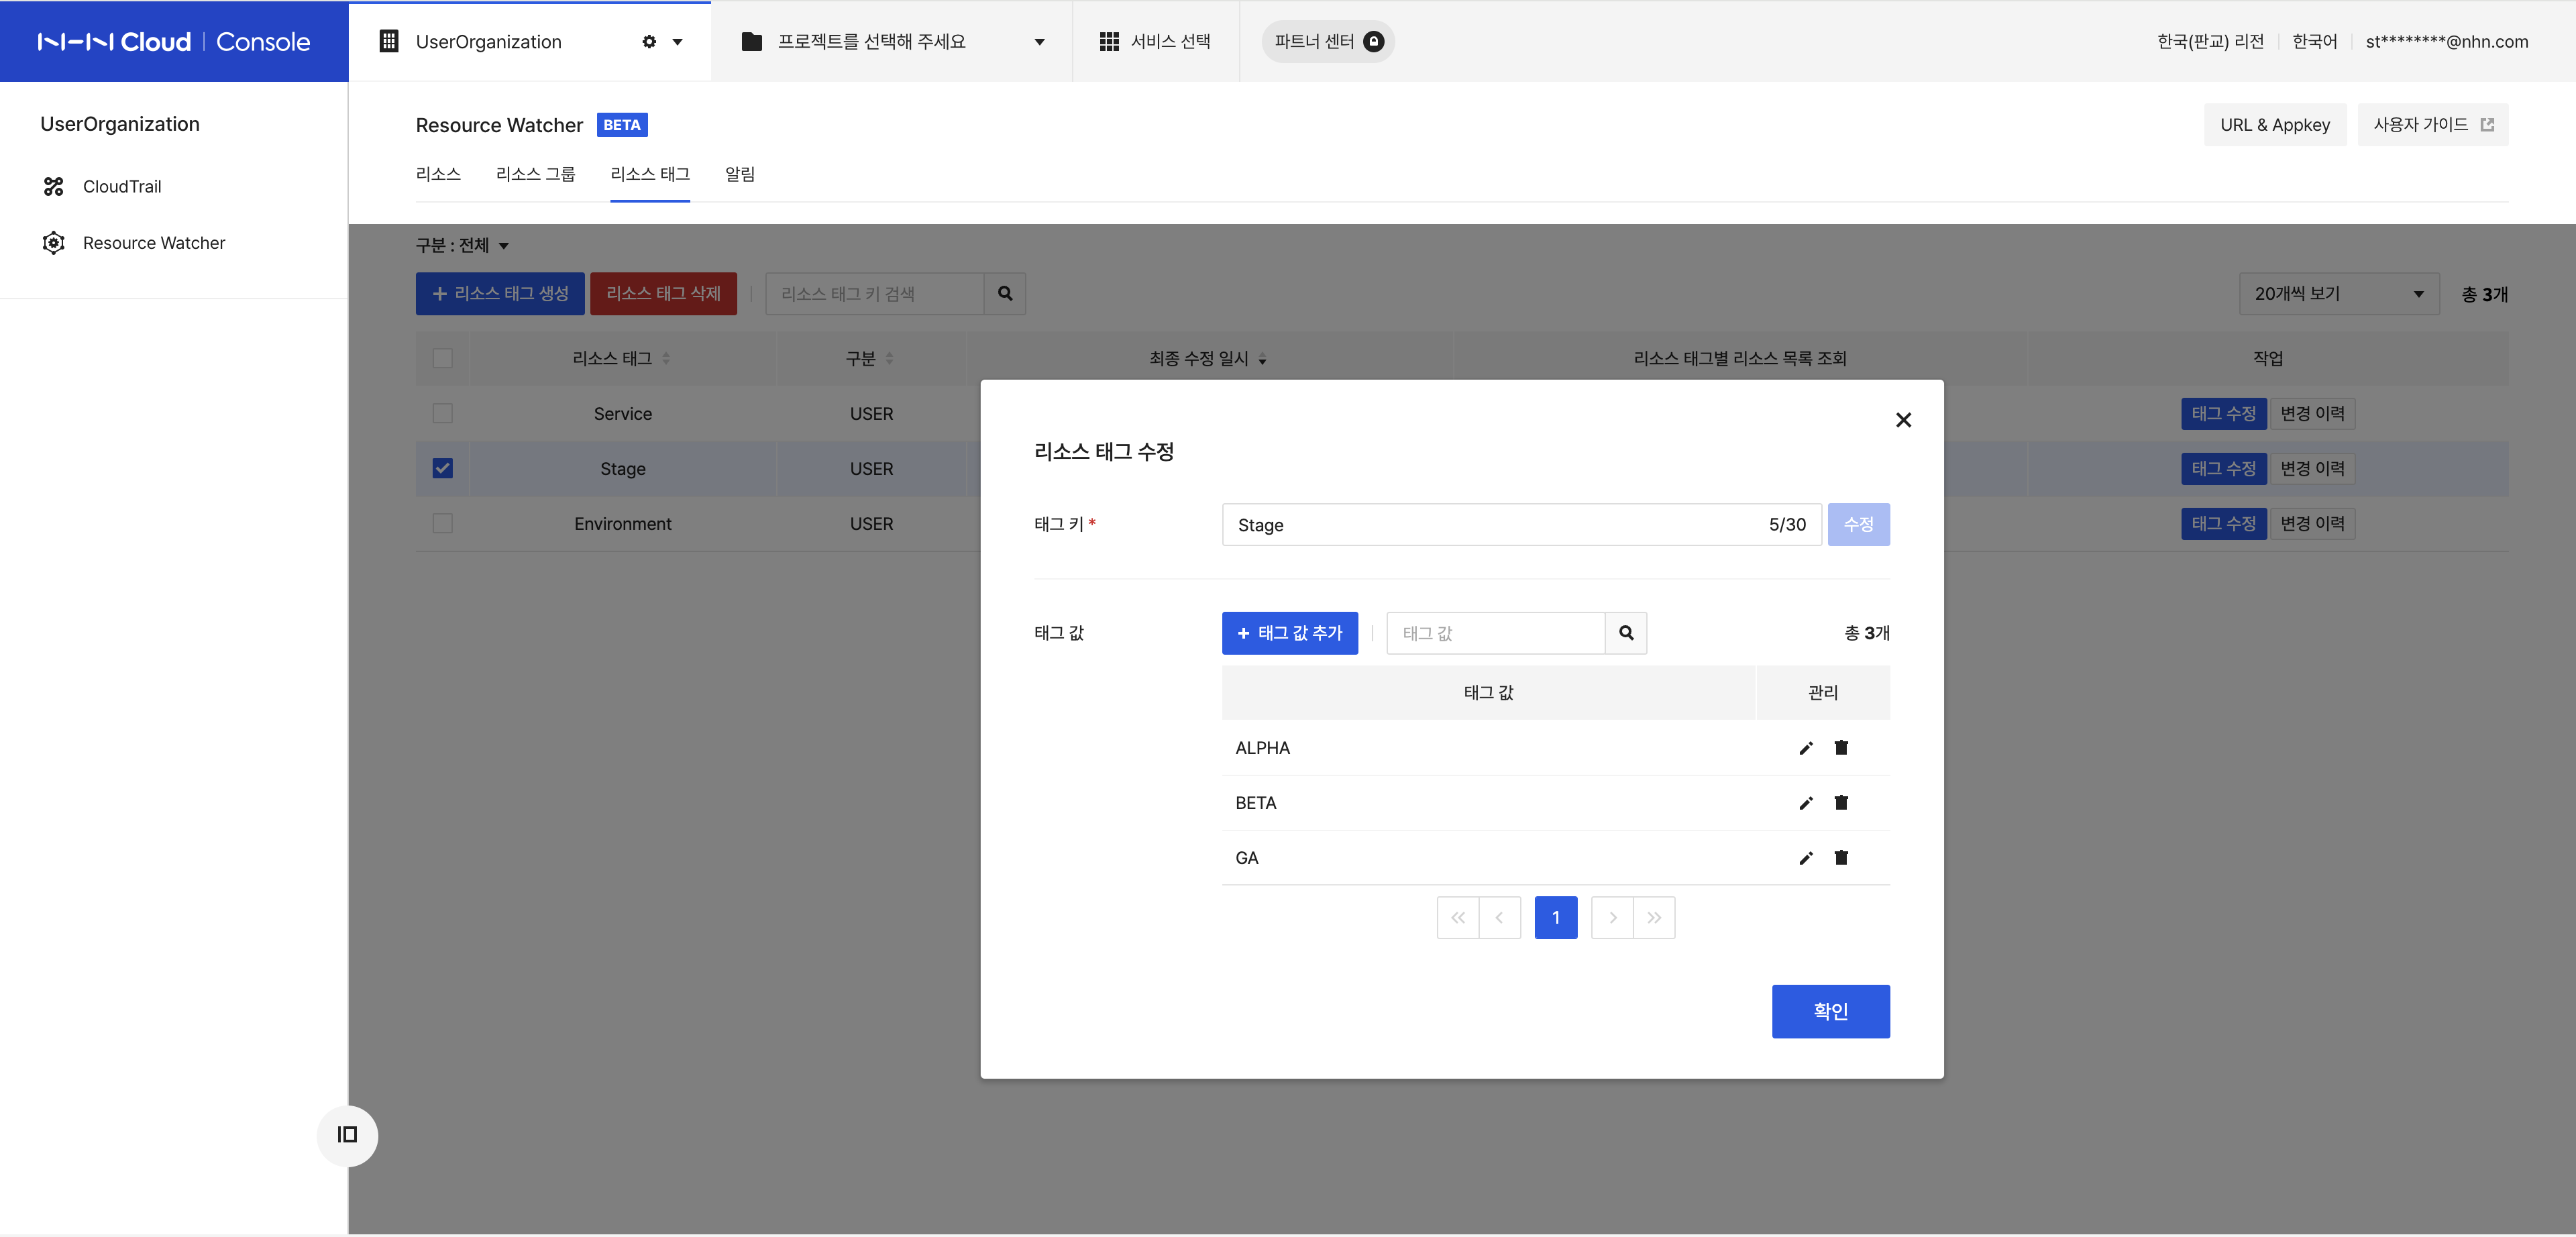
Task: Sort by 리소스 태그 column
Action: pos(666,359)
